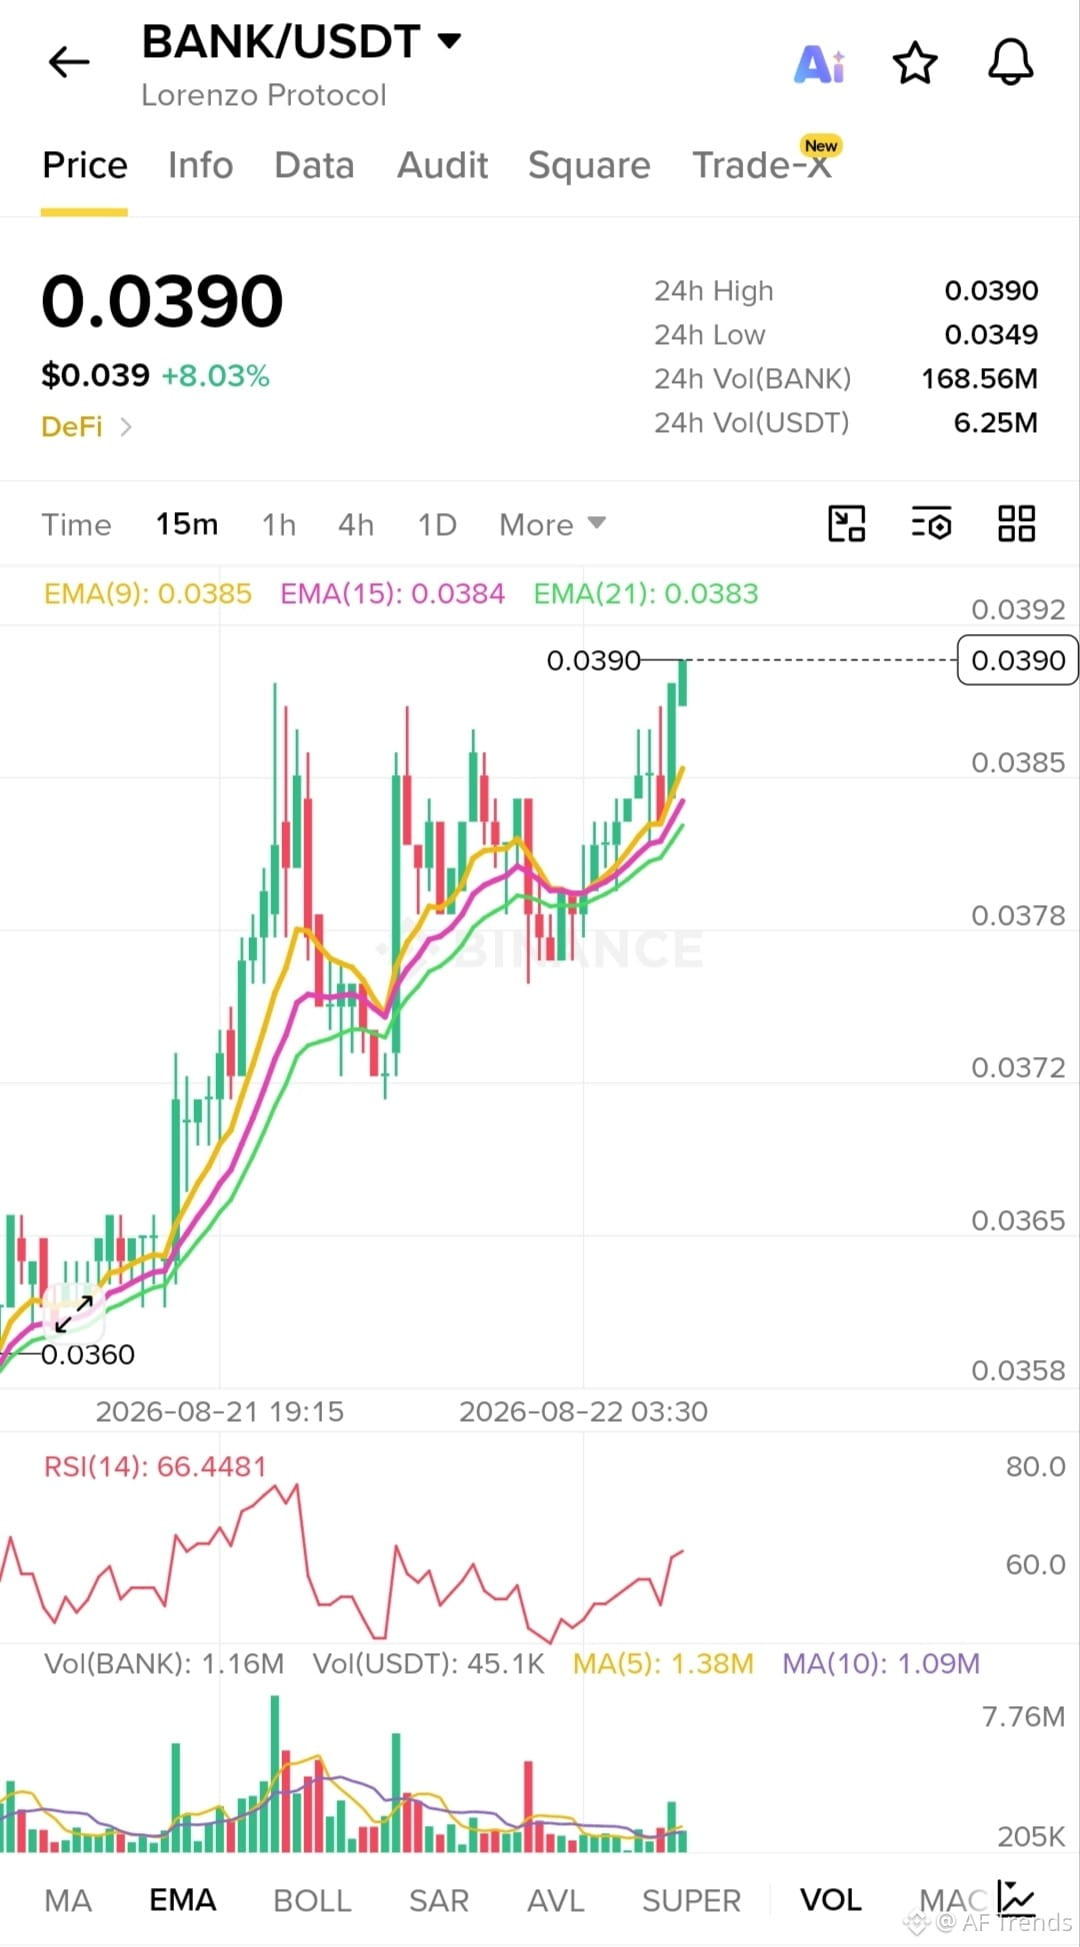Toggle the AVL indicator
Screen dimensions: 1080x1947
(555, 1900)
